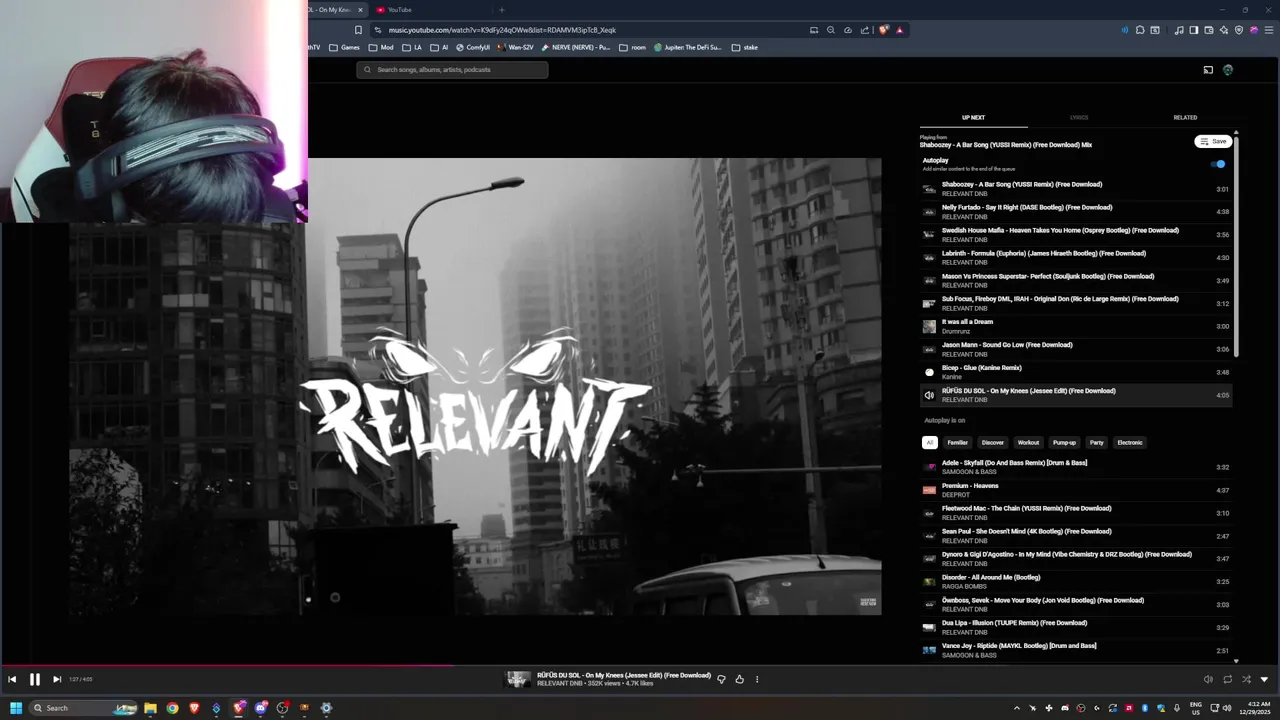Select the Party filter chip

(x=1097, y=442)
